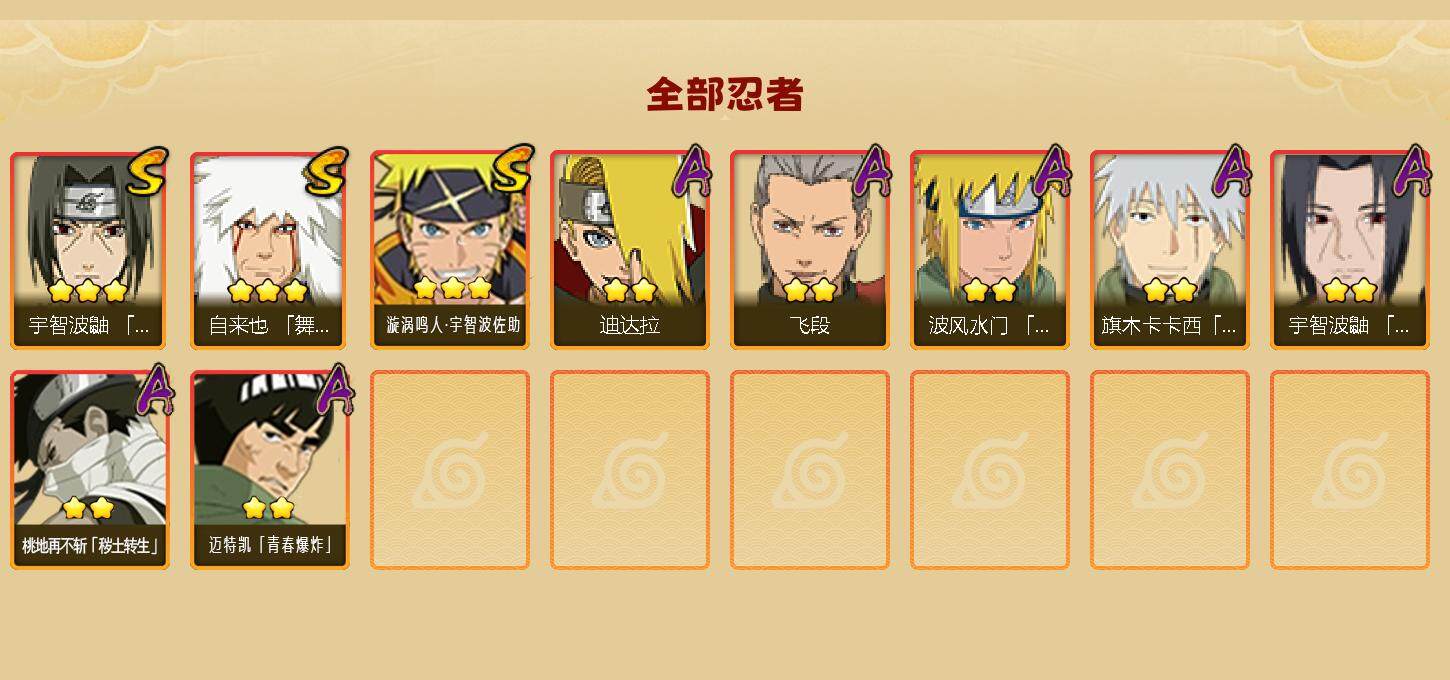This screenshot has height=680, width=1450.
Task: Select the S-rank Jiraiya (自来也) ninja card
Action: (x=270, y=250)
